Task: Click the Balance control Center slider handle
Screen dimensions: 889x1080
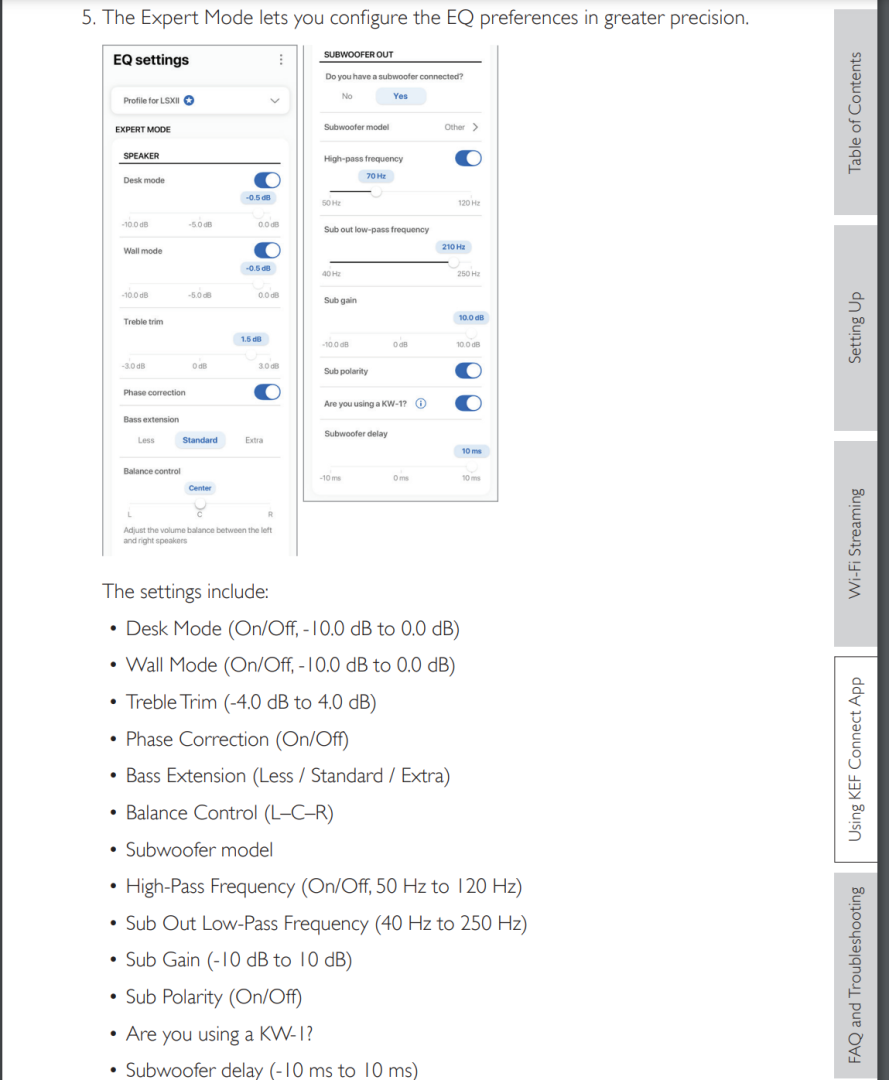Action: [200, 505]
